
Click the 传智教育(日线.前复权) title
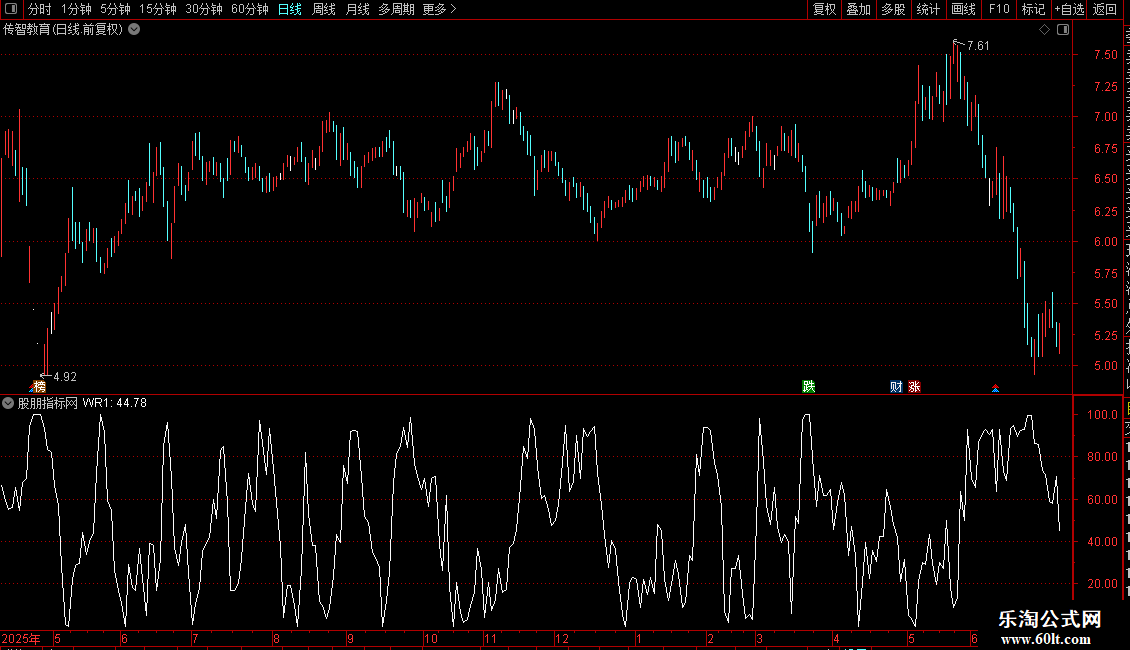click(x=63, y=30)
